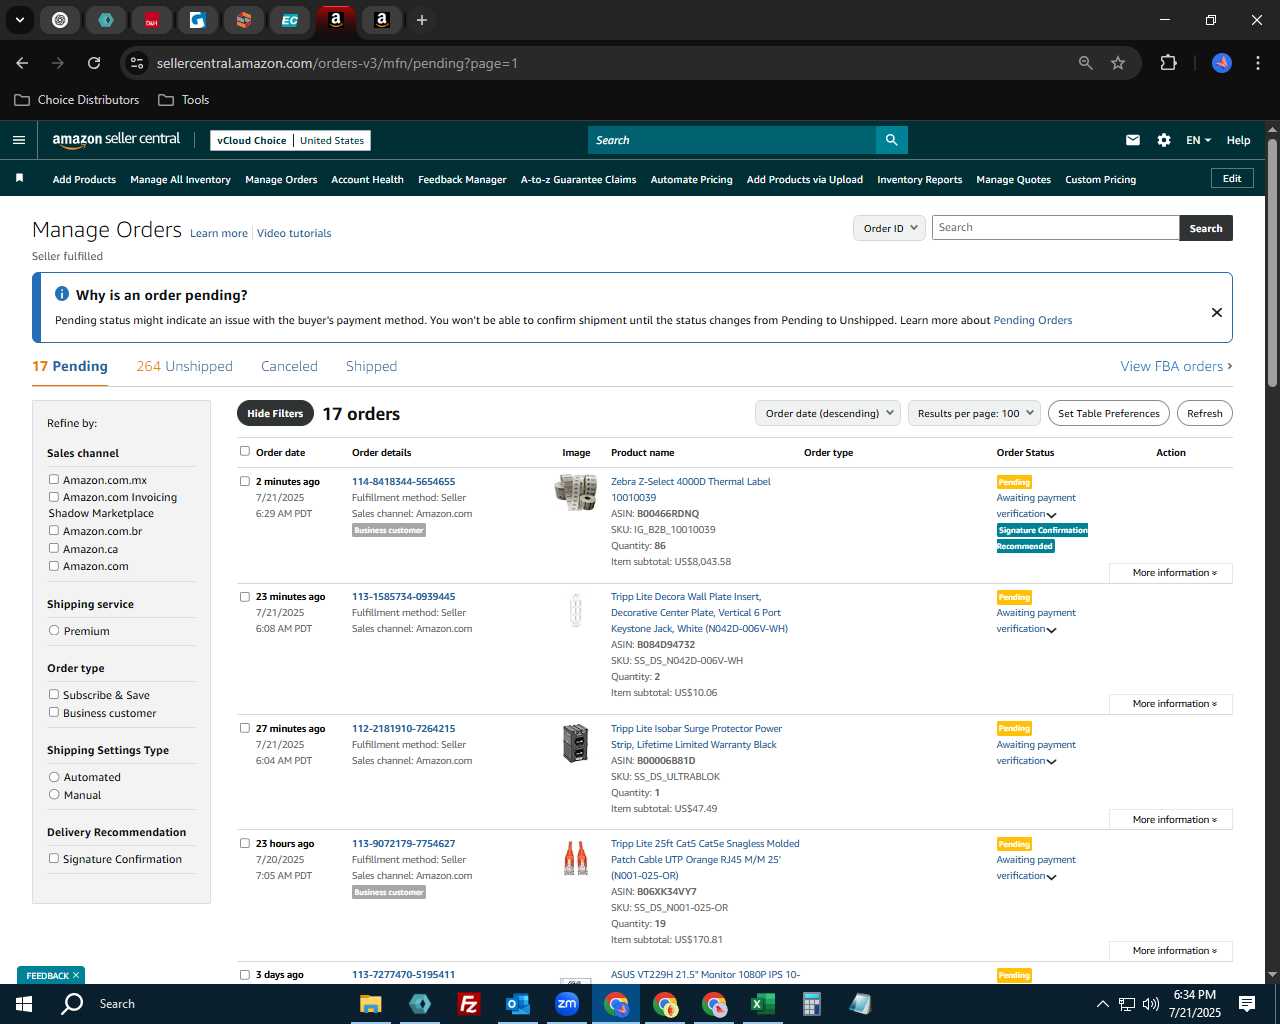Click the browser back arrow
Screen dimensions: 1280x1024
tap(22, 63)
